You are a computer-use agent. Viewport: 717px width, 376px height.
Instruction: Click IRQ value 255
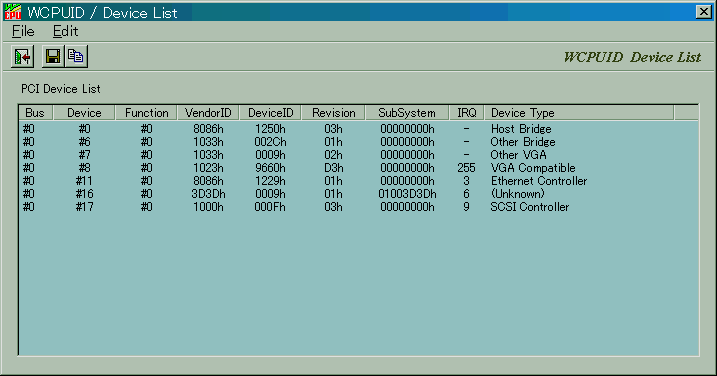click(x=466, y=168)
